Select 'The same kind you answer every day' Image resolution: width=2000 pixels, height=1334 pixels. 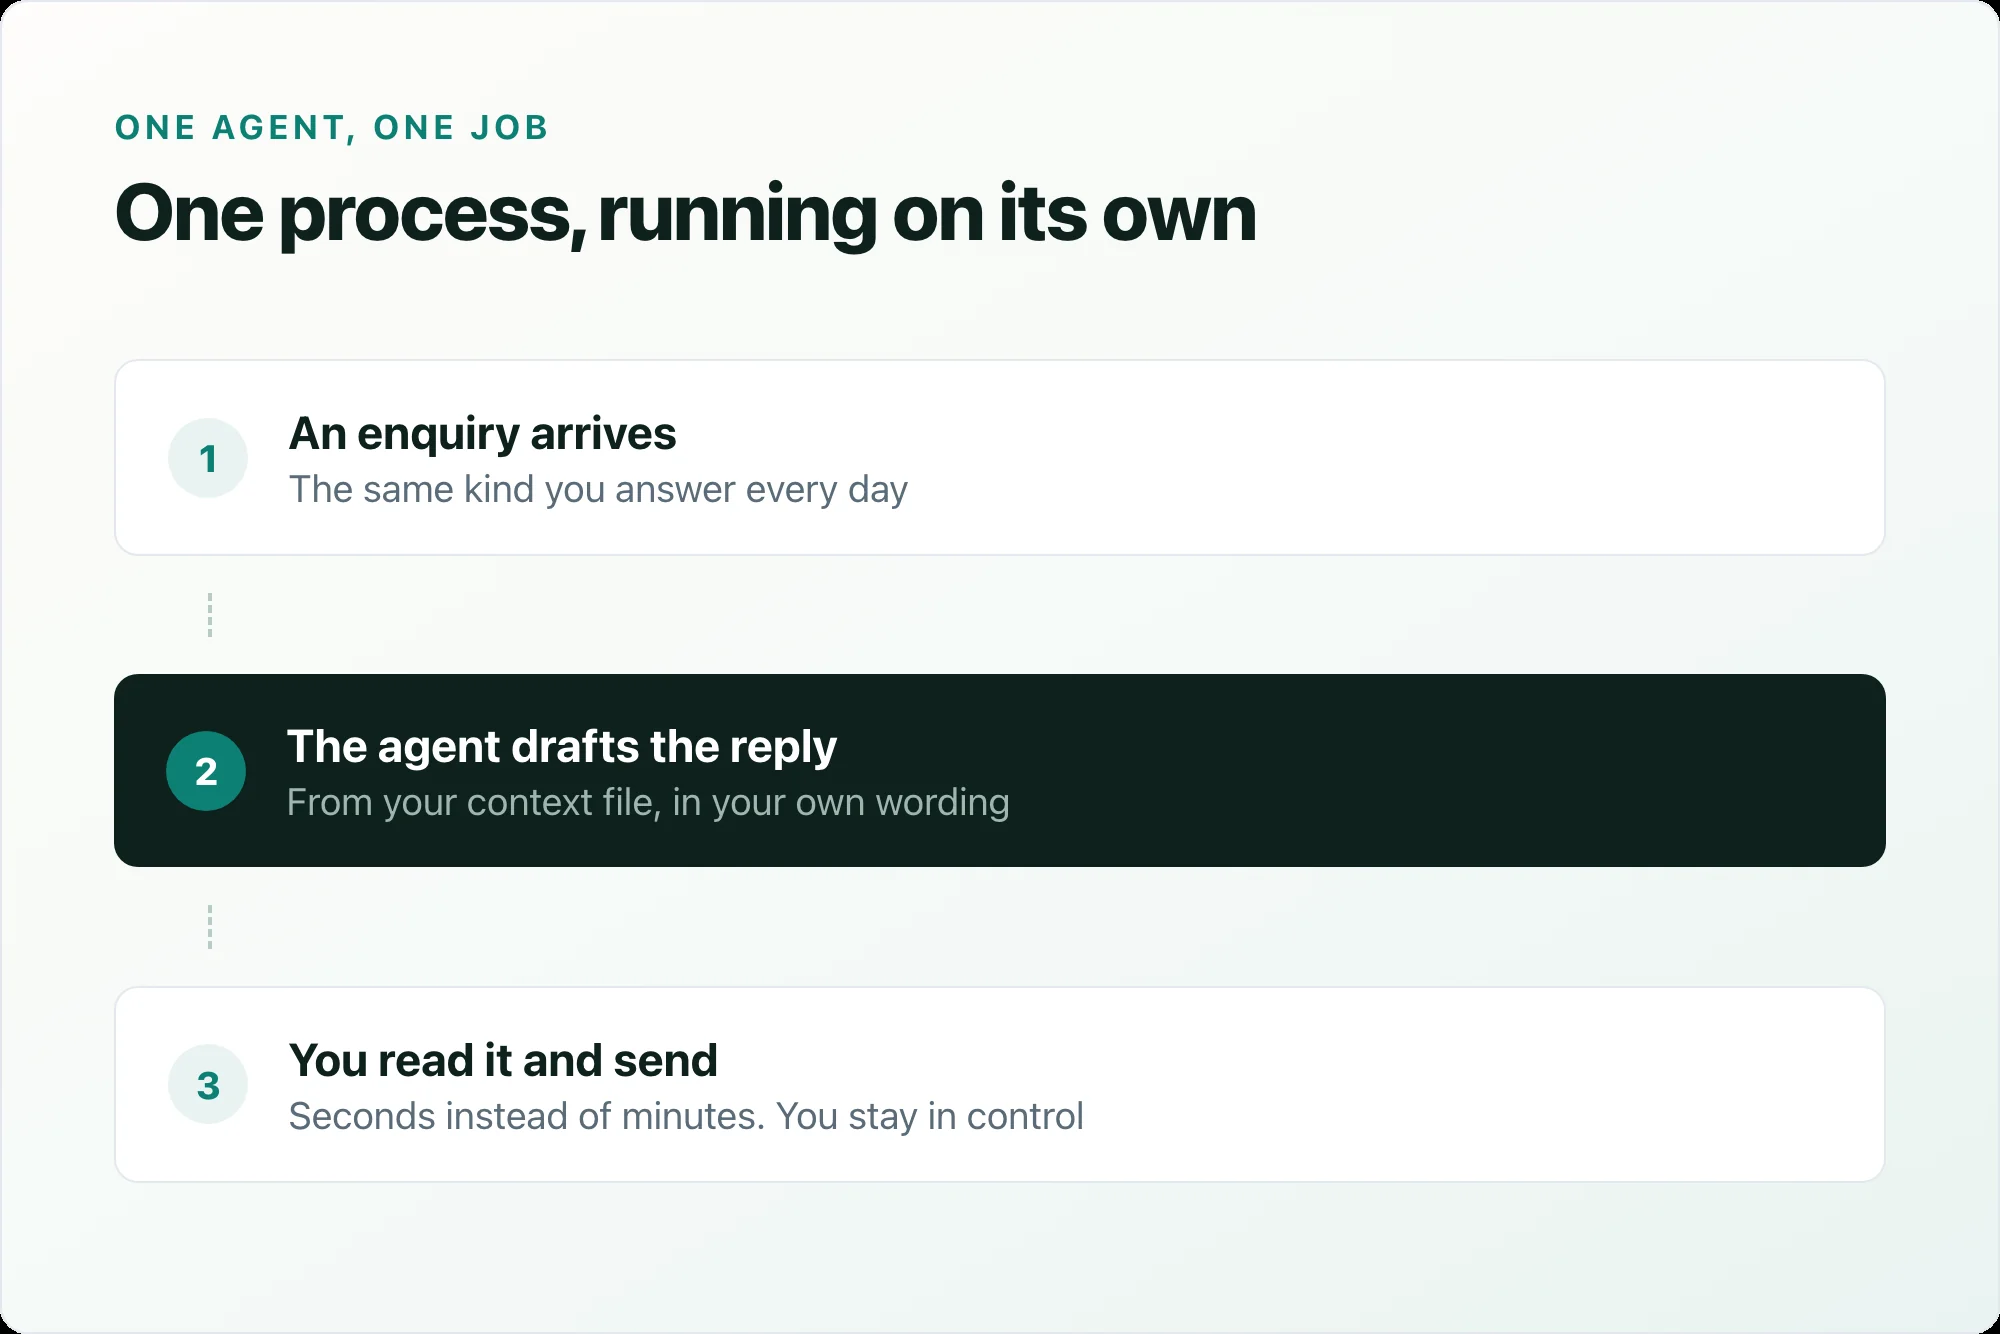pos(598,490)
